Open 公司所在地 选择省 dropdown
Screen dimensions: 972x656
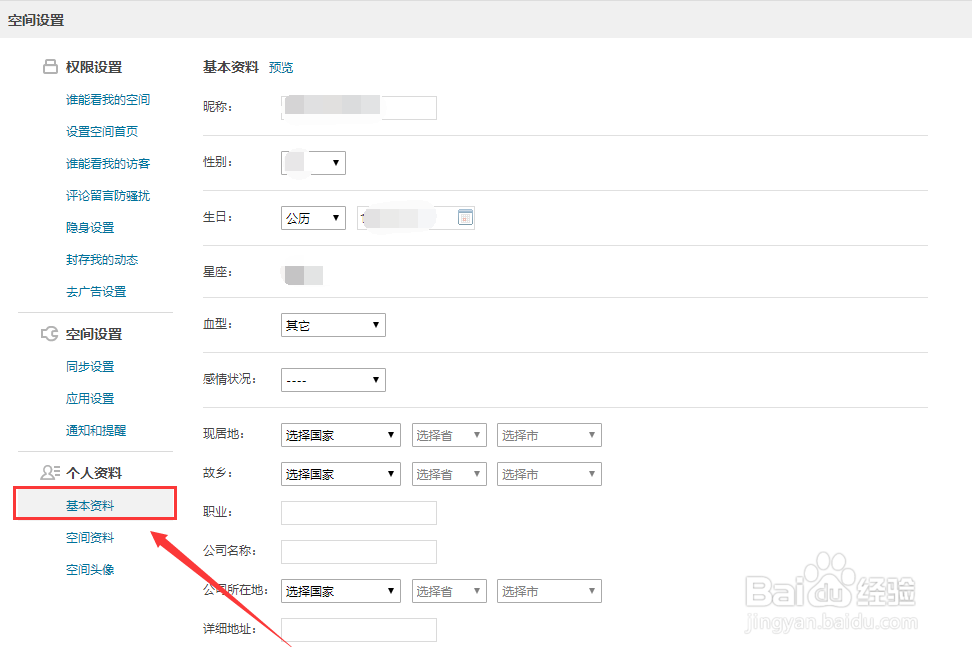coord(449,591)
